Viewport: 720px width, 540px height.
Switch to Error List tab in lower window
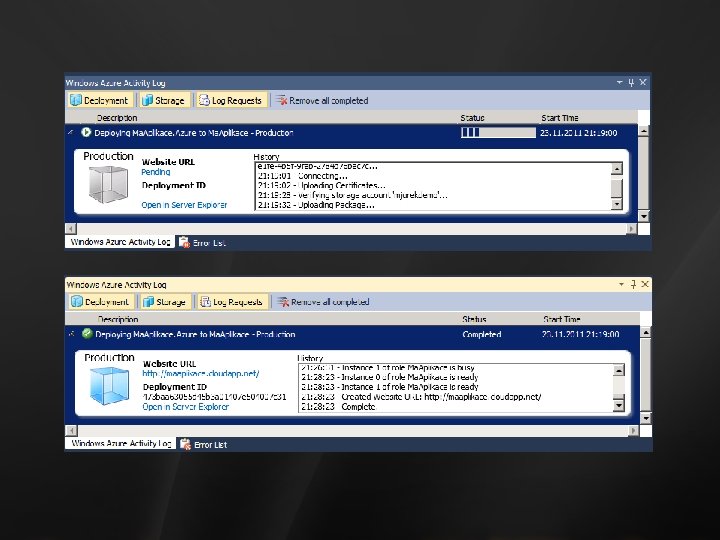pyautogui.click(x=203, y=444)
